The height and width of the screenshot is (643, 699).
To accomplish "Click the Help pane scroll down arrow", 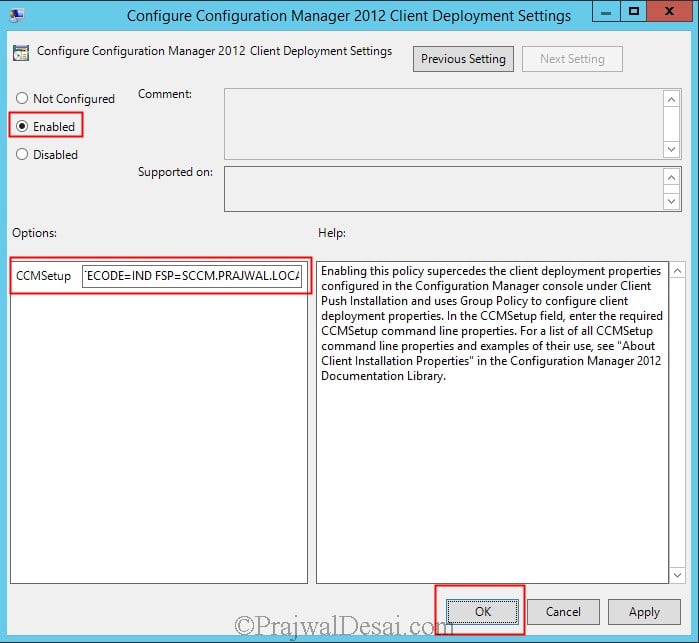I will coord(677,575).
